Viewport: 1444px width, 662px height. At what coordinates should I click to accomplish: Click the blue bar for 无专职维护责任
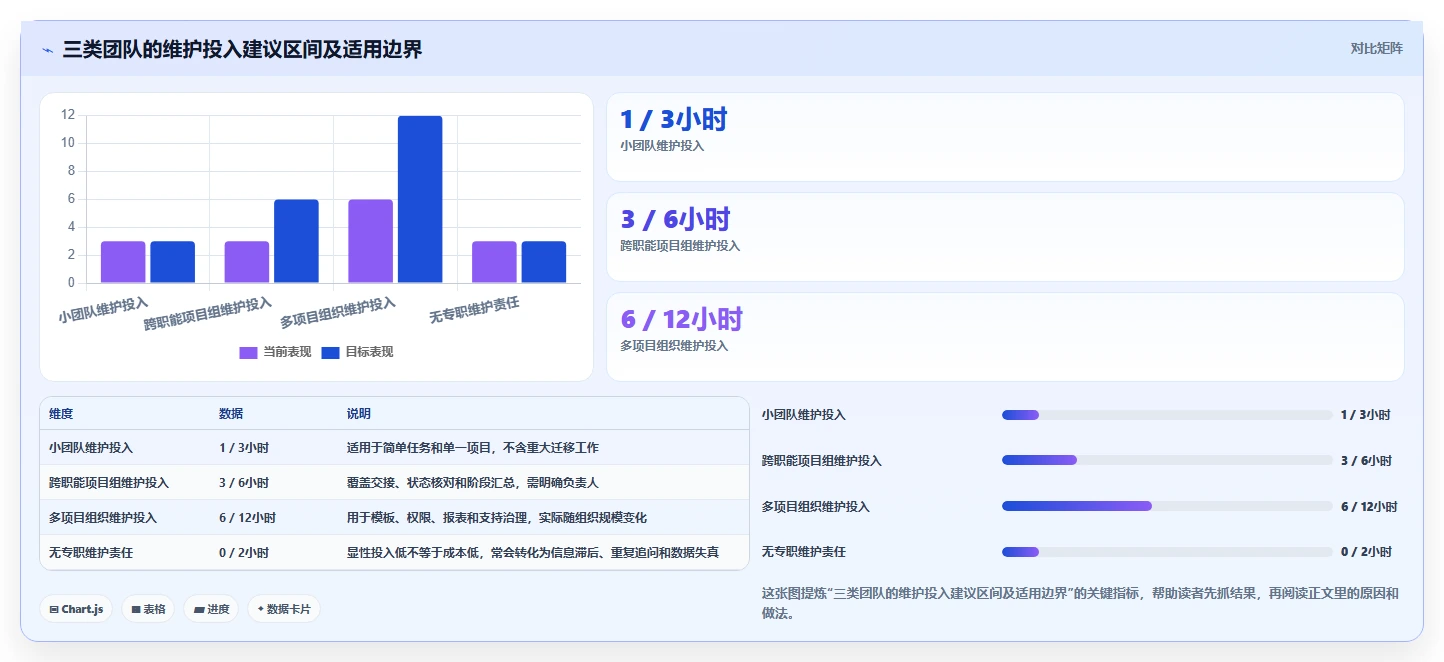pos(544,262)
